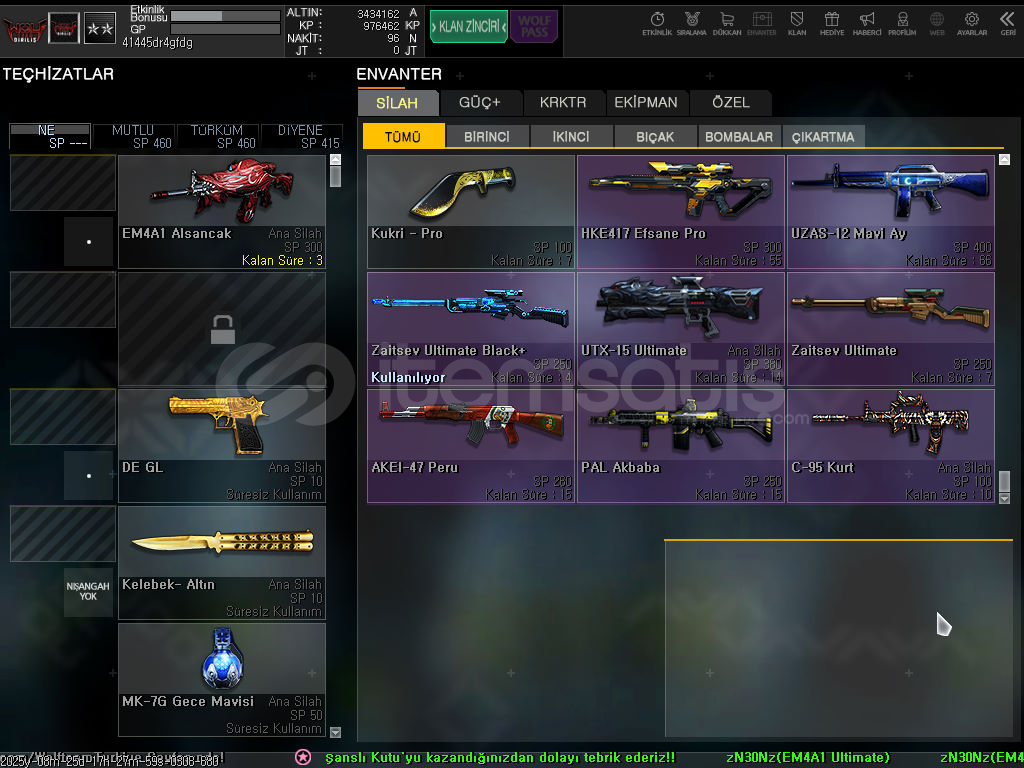
Task: Click the equipped DE GL pistol slot
Action: (221, 445)
